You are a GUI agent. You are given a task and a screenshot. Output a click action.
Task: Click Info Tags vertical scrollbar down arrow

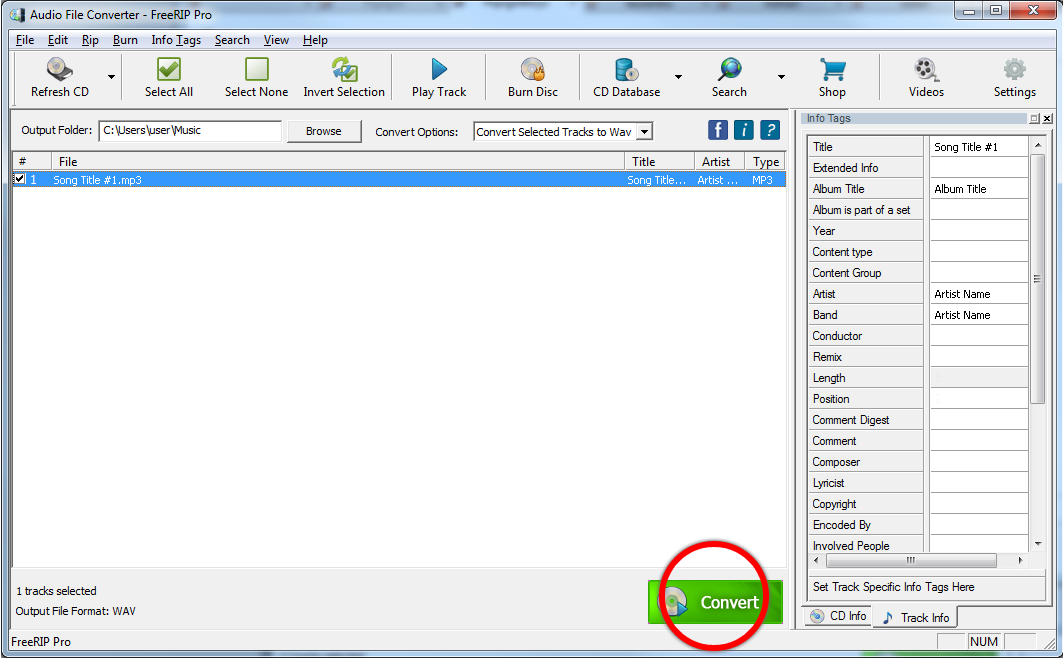(1038, 544)
